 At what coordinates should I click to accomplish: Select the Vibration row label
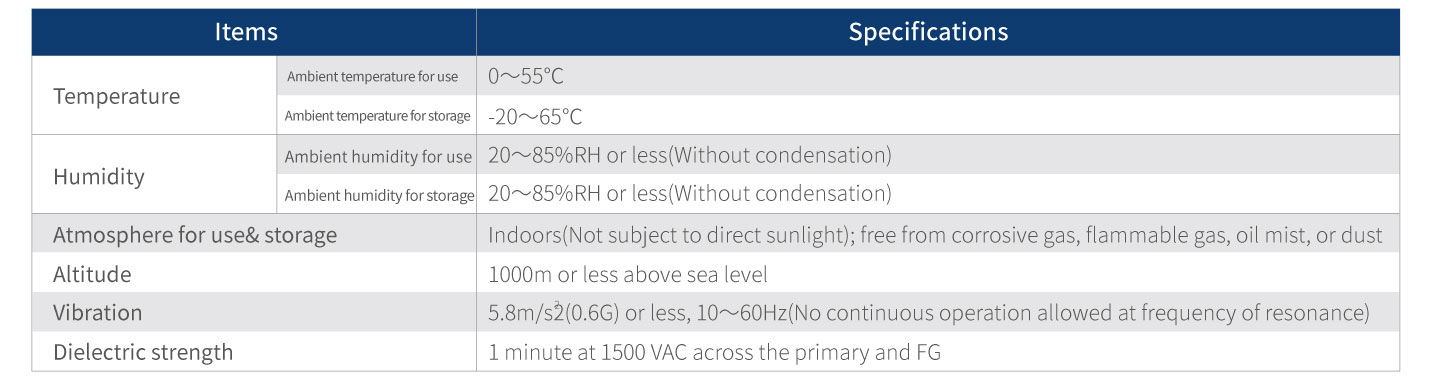98,313
